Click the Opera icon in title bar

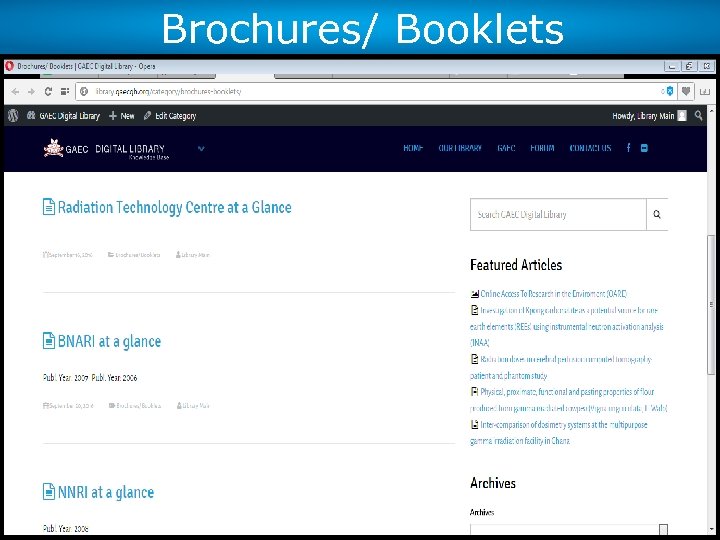[x=9, y=66]
